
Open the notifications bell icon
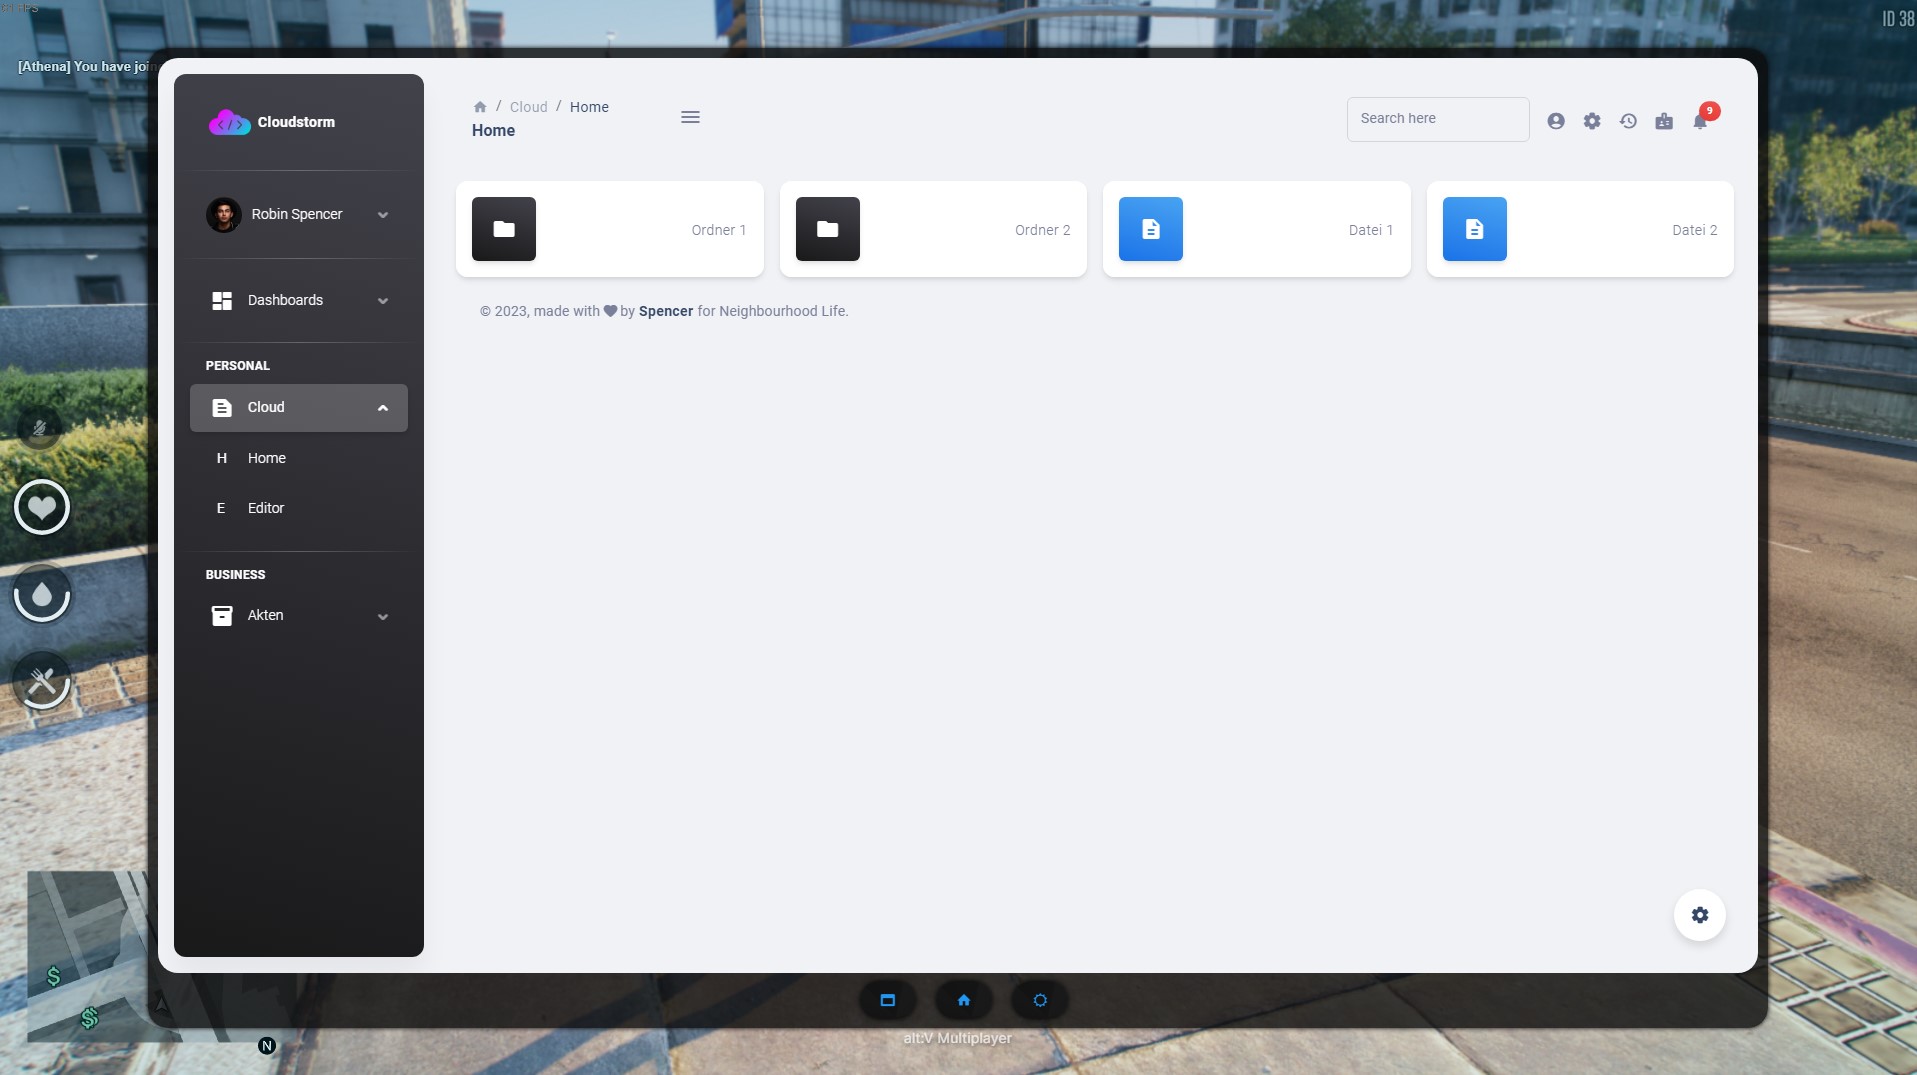point(1699,121)
